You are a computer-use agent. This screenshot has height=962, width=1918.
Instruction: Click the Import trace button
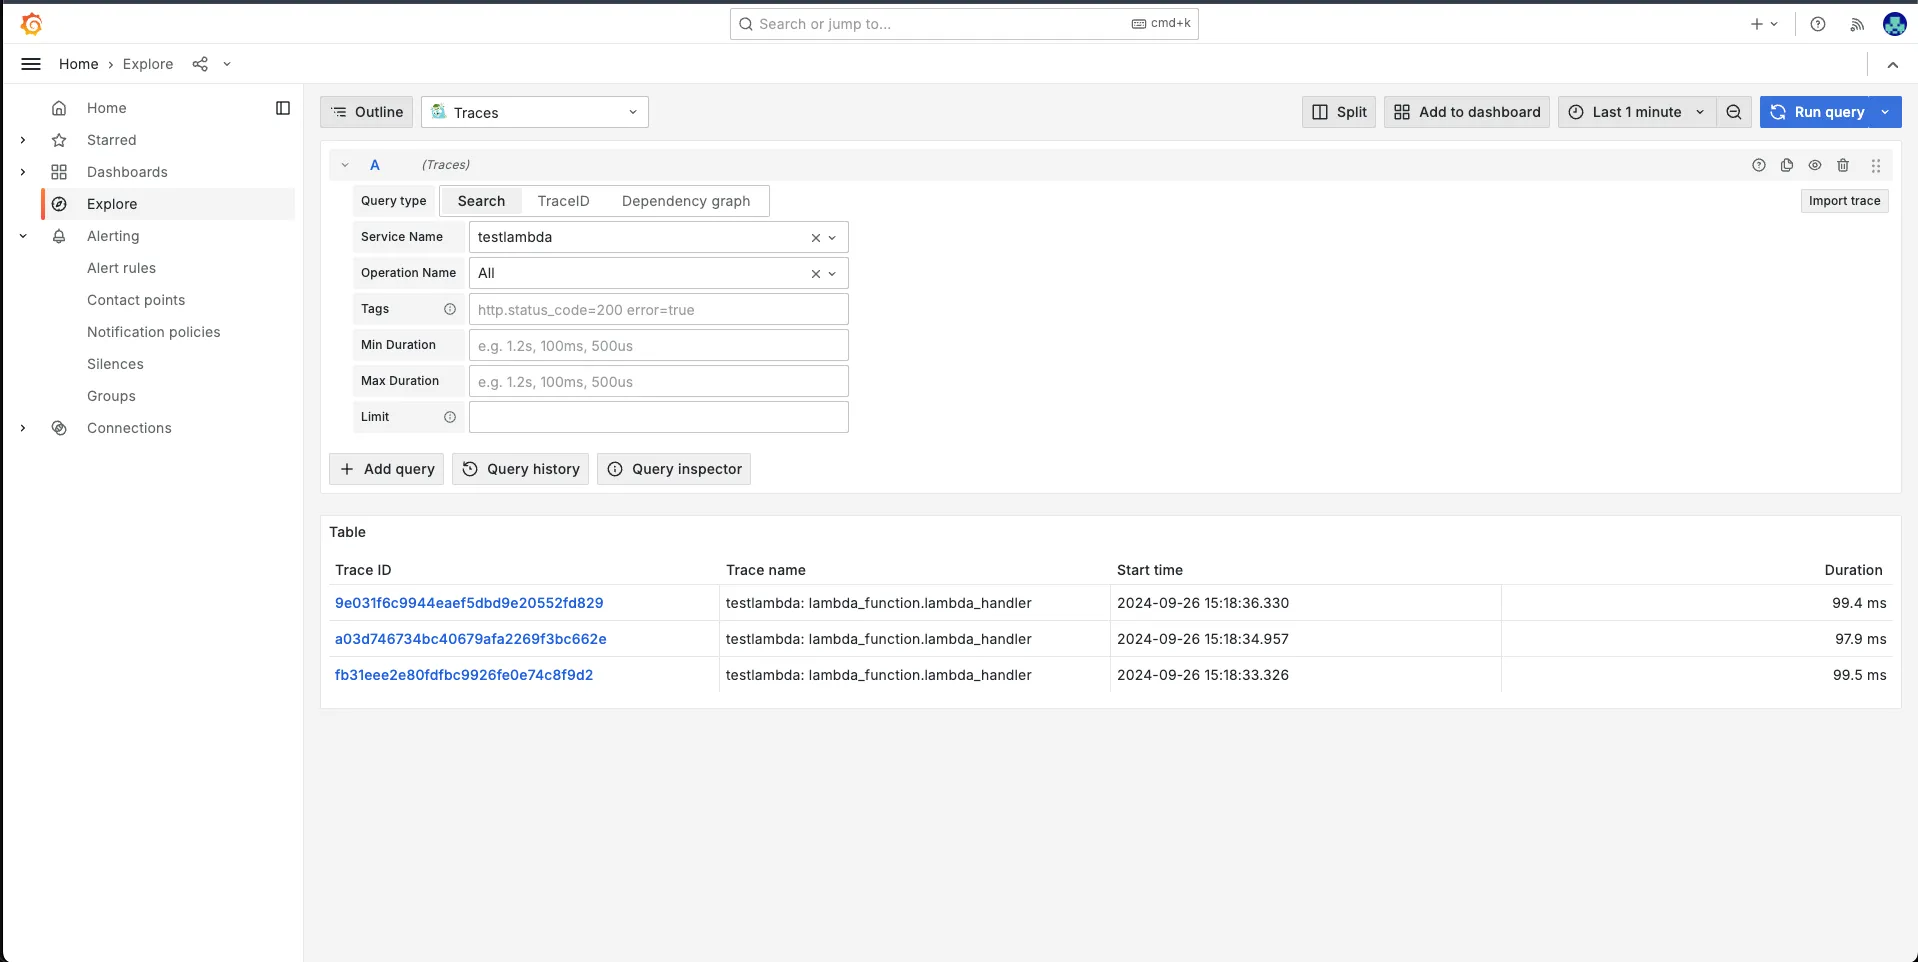tap(1844, 201)
